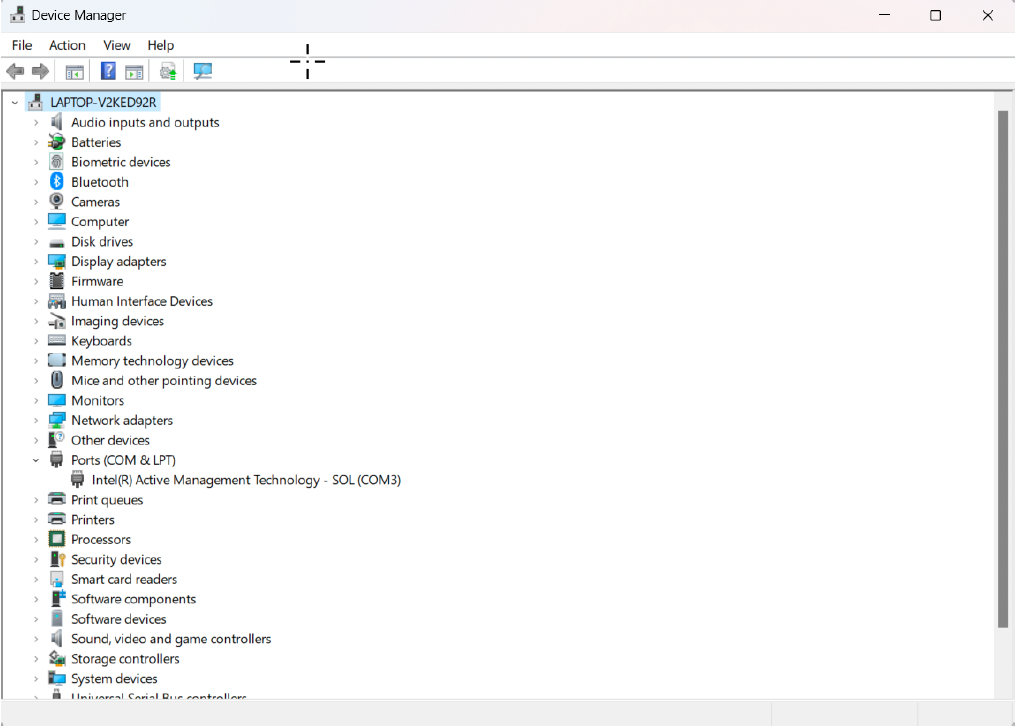Screen dimensions: 1016x728
Task: Click the Batteries category icon
Action: coord(57,142)
